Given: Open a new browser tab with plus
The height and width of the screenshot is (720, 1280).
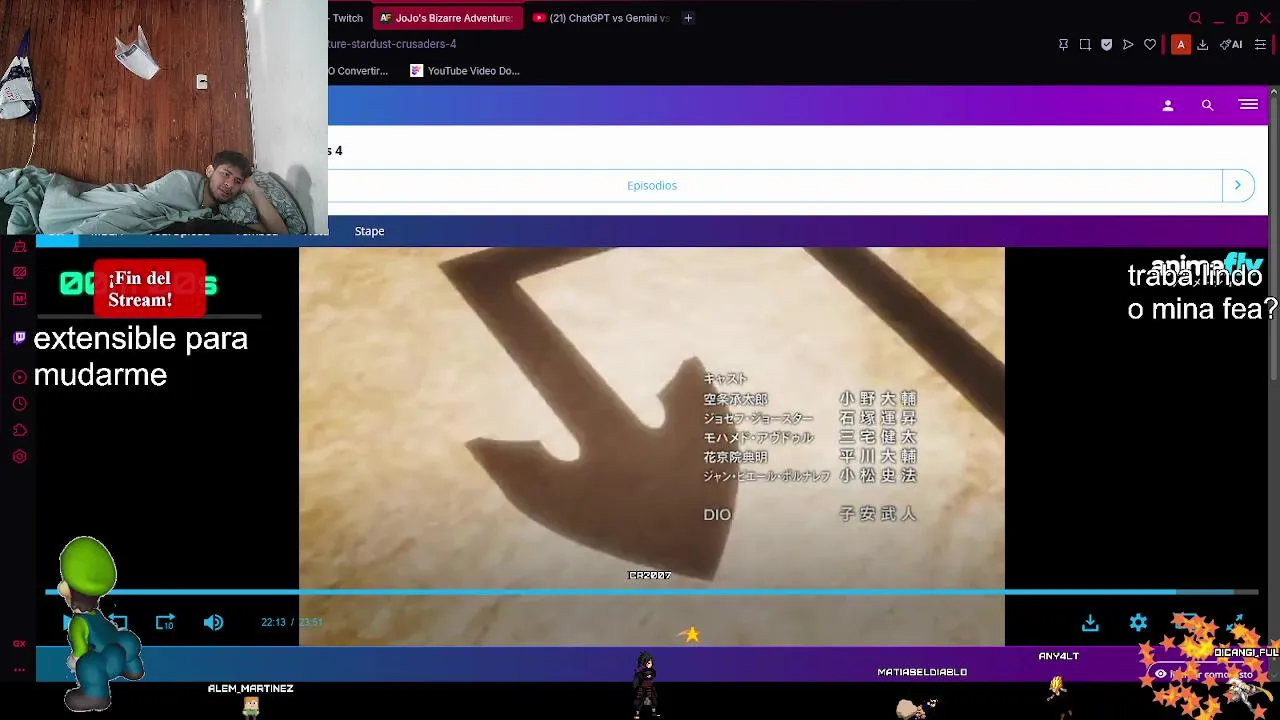Looking at the screenshot, I should coord(688,18).
